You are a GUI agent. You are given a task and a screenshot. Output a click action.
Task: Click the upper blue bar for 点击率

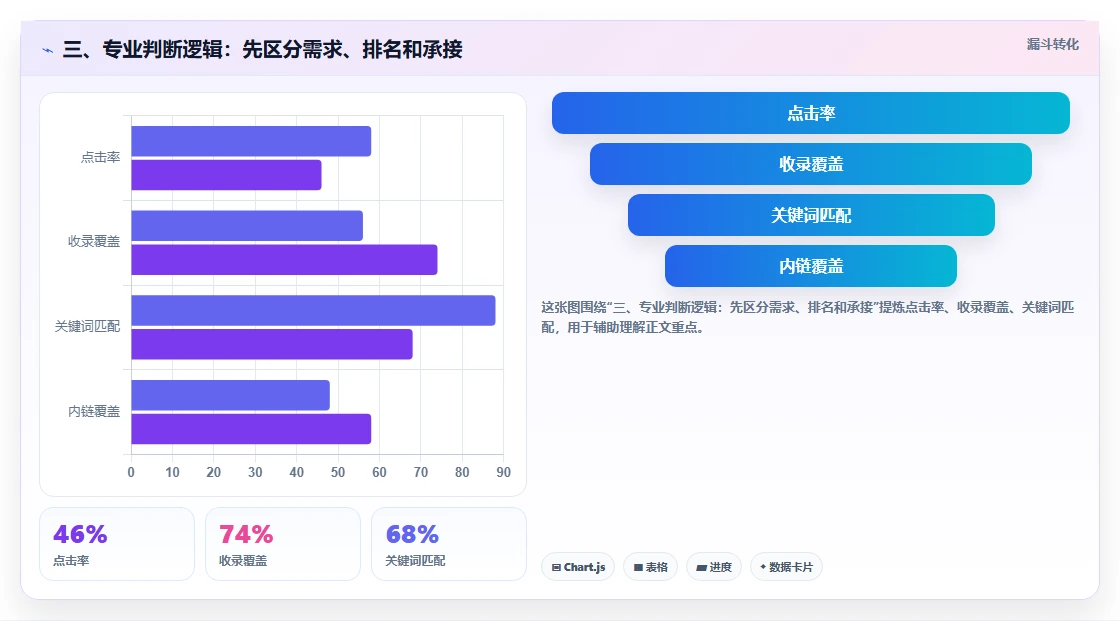coord(251,141)
